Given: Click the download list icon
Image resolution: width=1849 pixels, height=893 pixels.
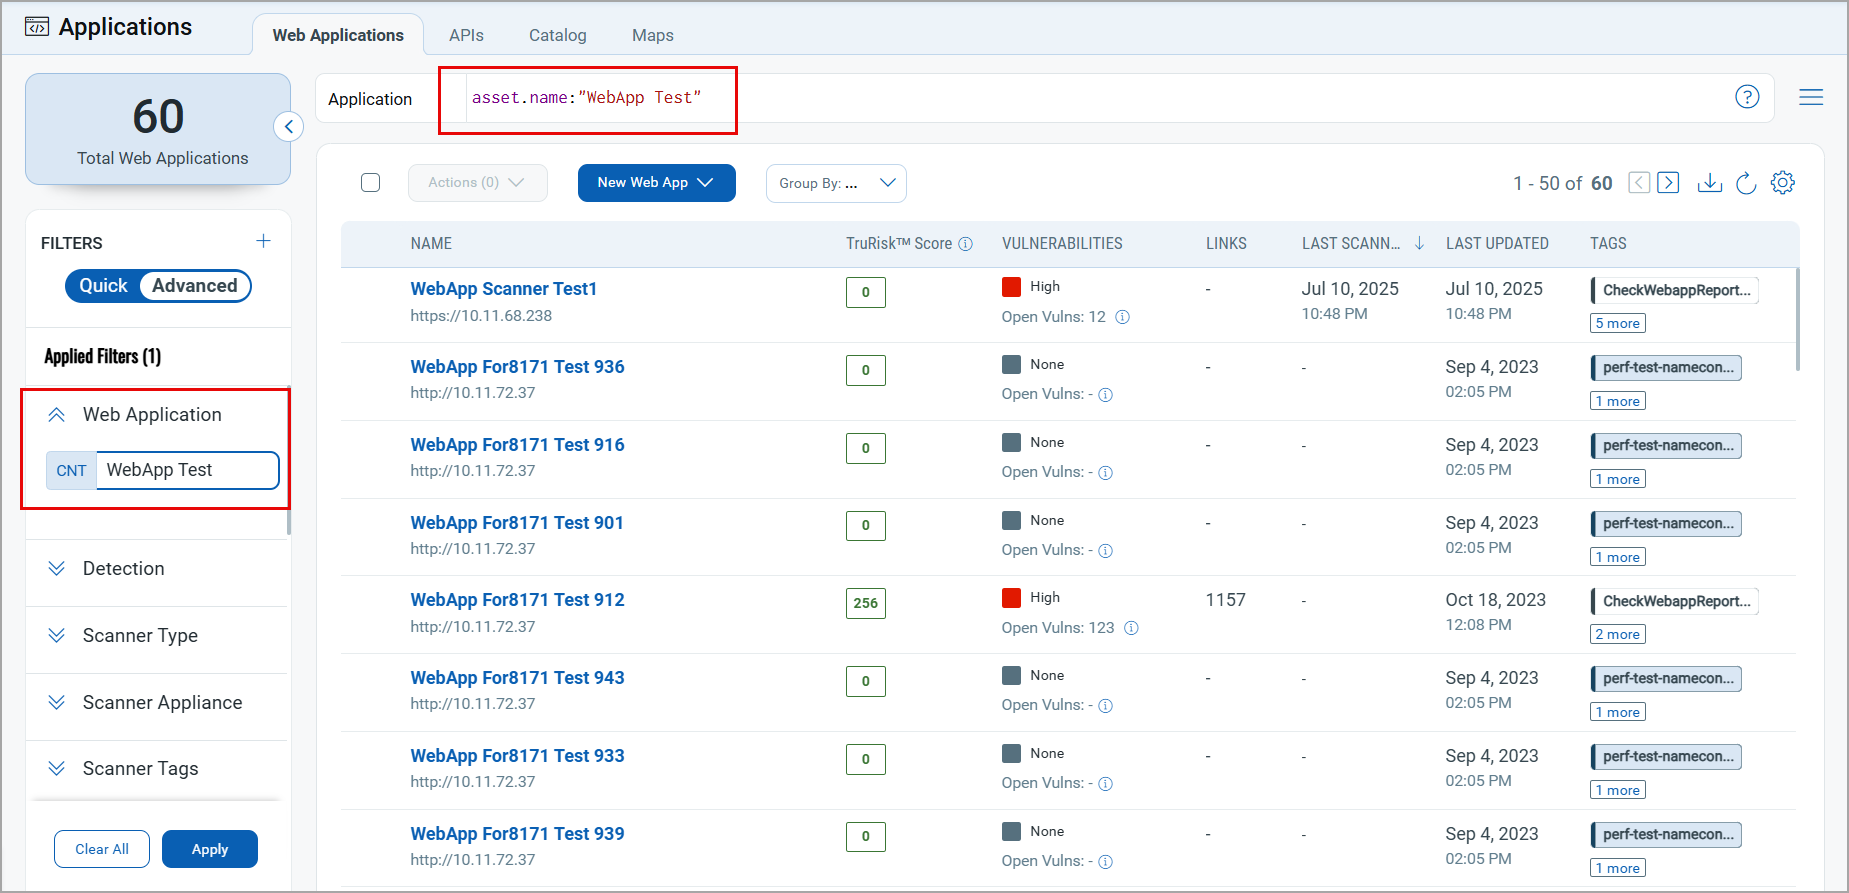Looking at the screenshot, I should coord(1709,183).
